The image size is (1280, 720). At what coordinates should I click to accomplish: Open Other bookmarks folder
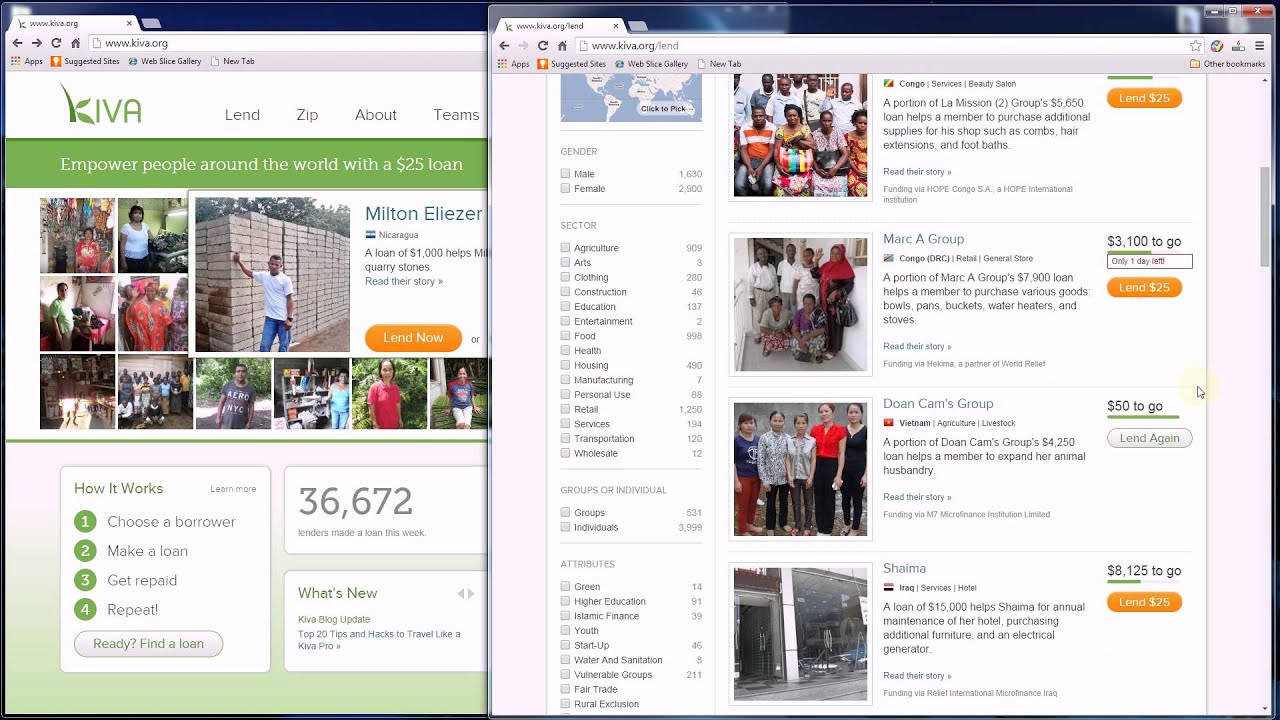point(1227,64)
